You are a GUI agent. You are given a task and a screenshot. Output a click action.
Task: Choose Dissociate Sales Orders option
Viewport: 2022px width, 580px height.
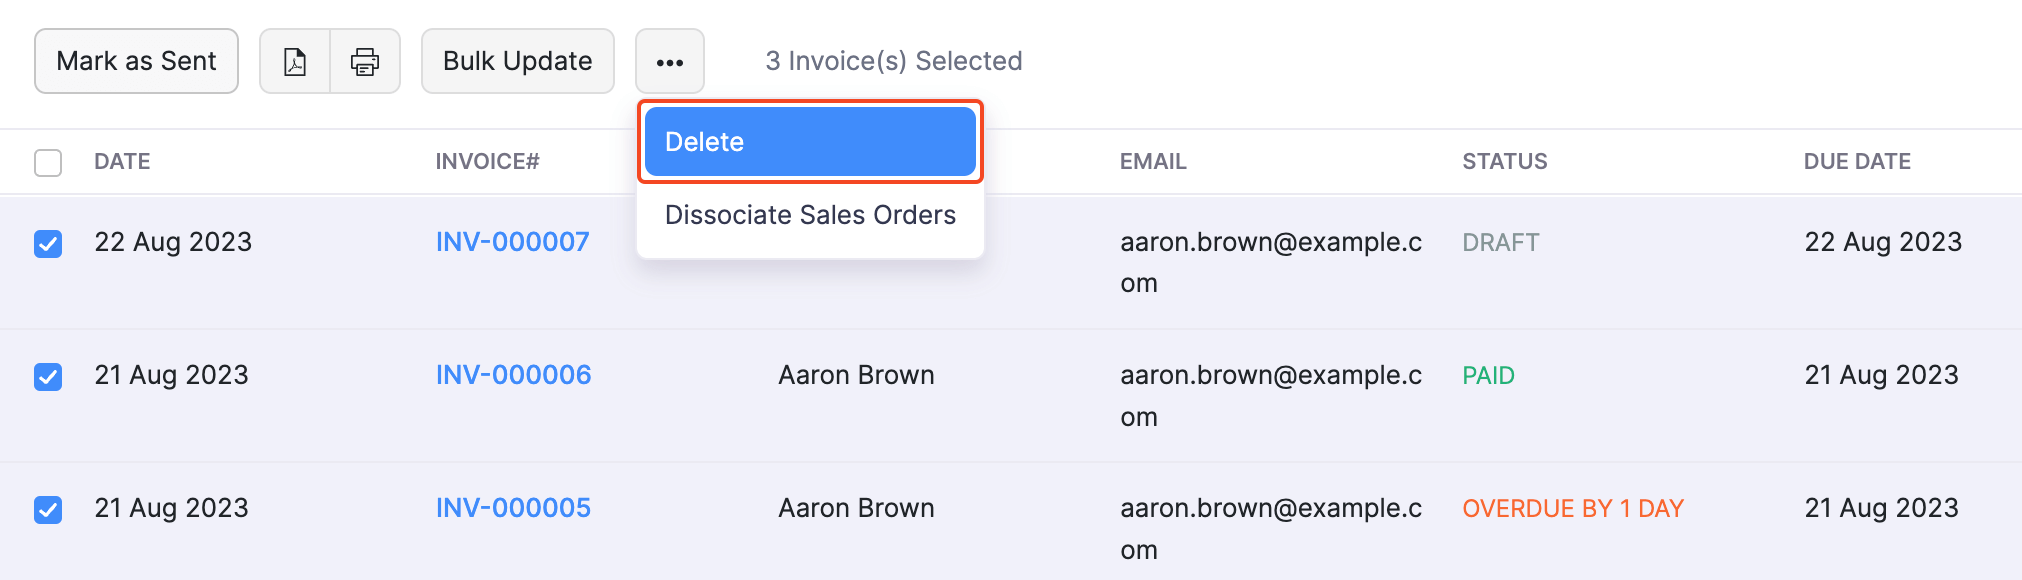point(810,214)
